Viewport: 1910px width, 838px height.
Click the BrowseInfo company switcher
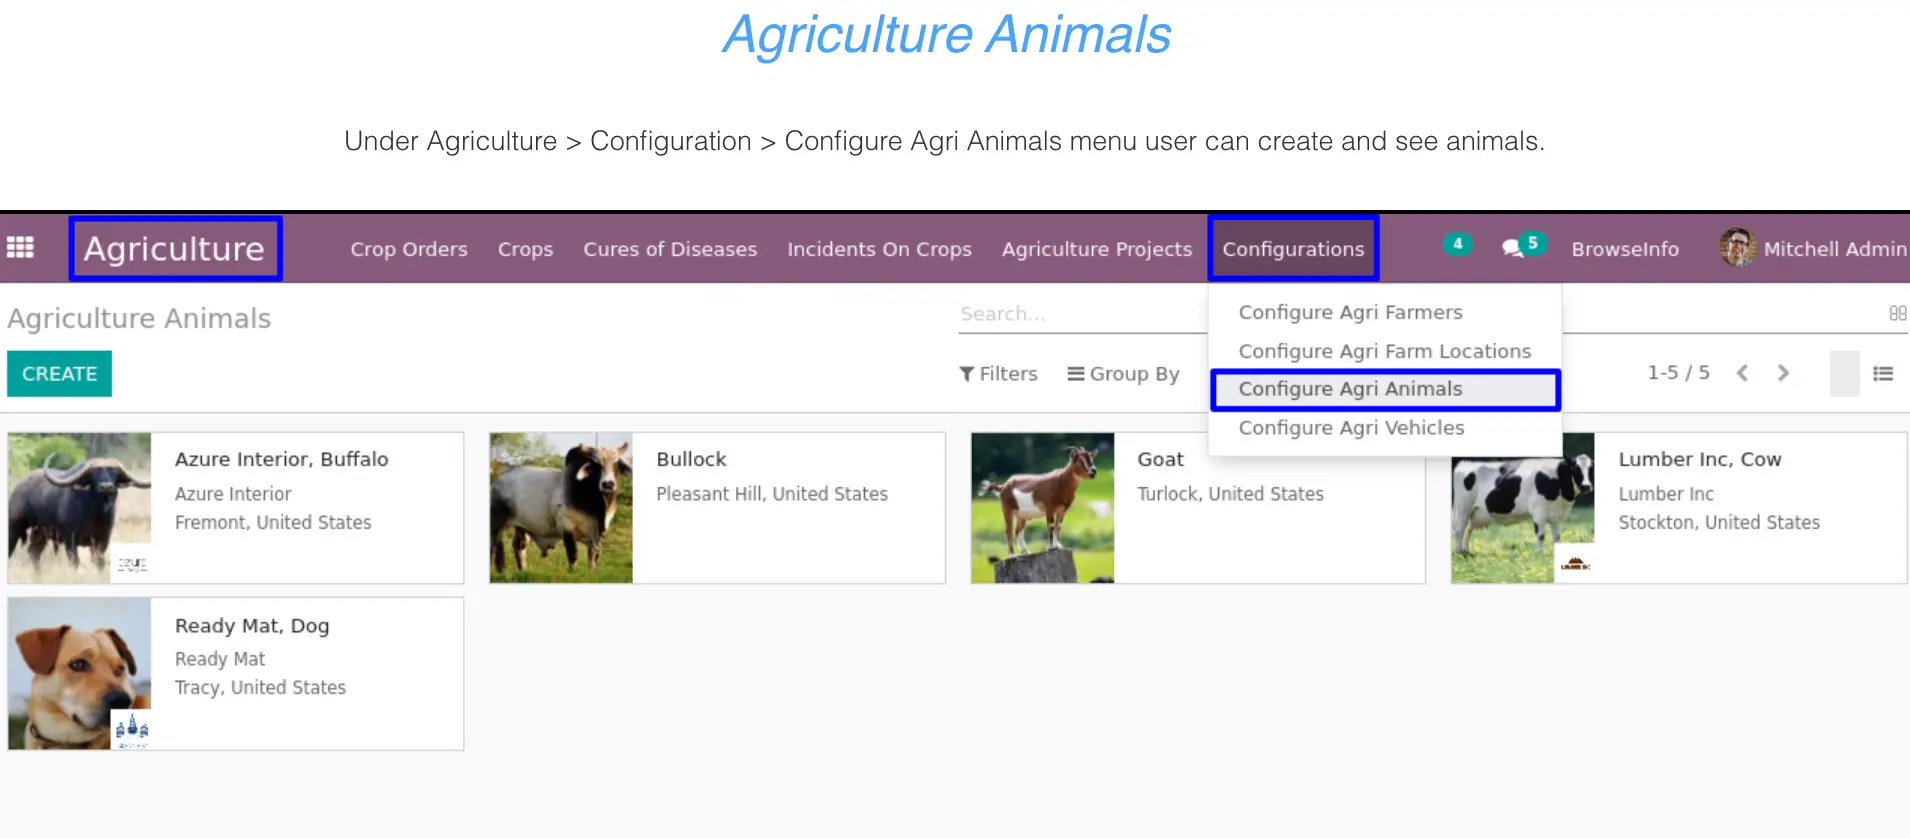coord(1625,249)
